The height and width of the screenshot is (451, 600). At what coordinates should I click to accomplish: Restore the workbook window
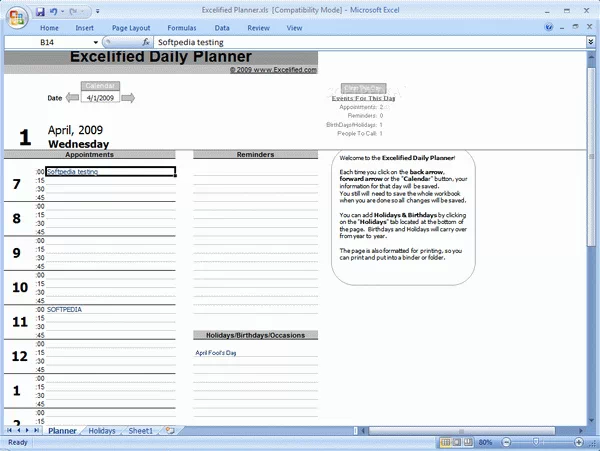point(575,27)
